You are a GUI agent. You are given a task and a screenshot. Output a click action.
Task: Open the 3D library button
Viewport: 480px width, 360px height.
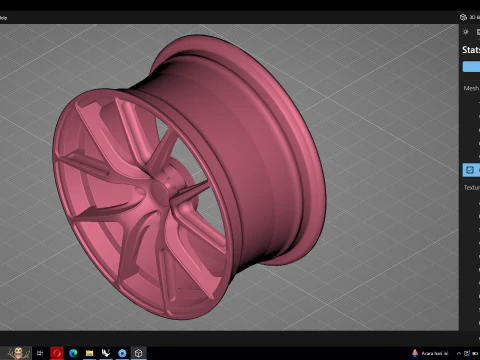(x=469, y=17)
